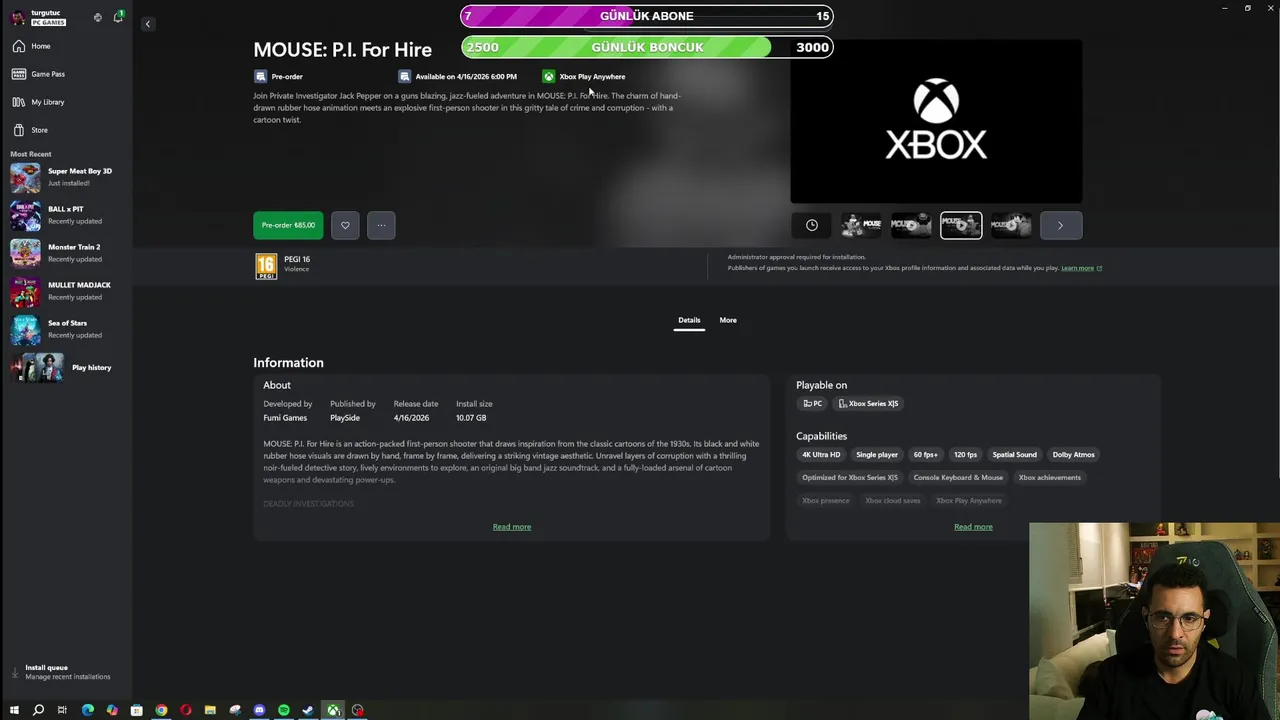Click the Pre-order $85.00 button
The width and height of the screenshot is (1280, 720).
[288, 225]
